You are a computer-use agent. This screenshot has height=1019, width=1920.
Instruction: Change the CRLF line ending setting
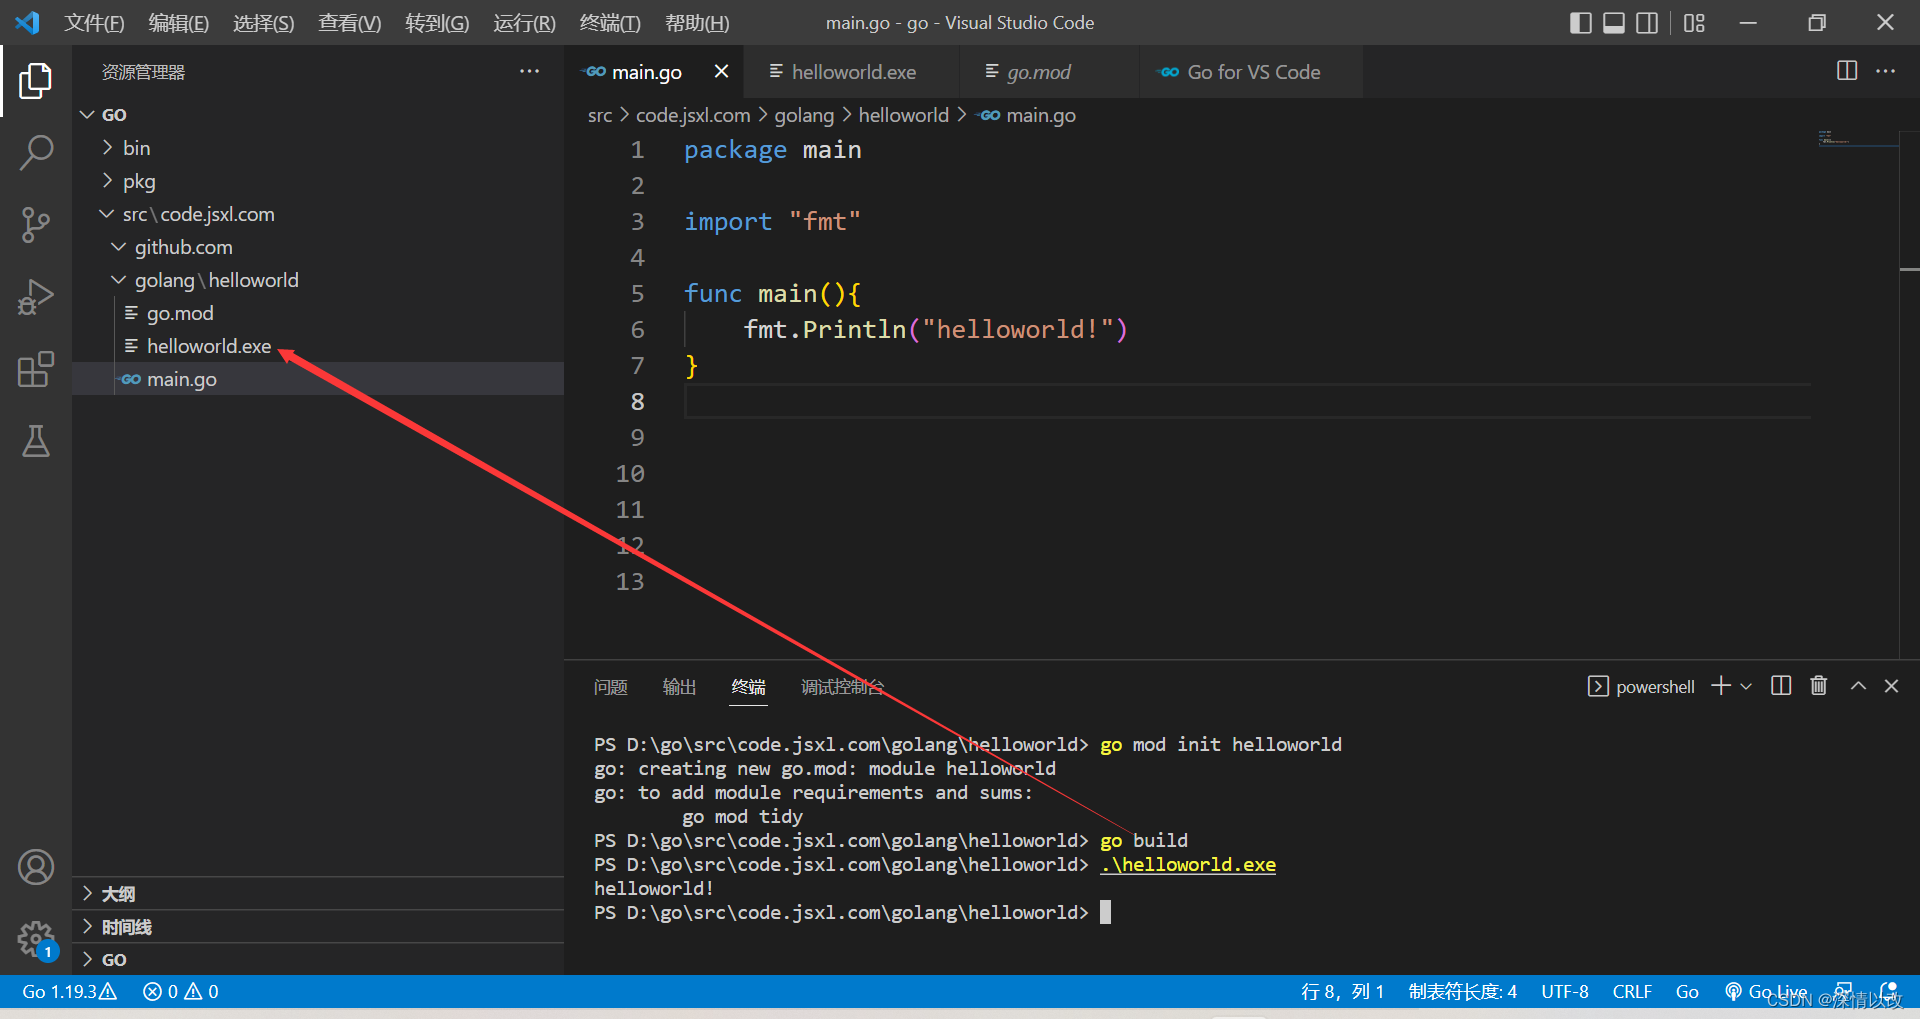click(1632, 992)
